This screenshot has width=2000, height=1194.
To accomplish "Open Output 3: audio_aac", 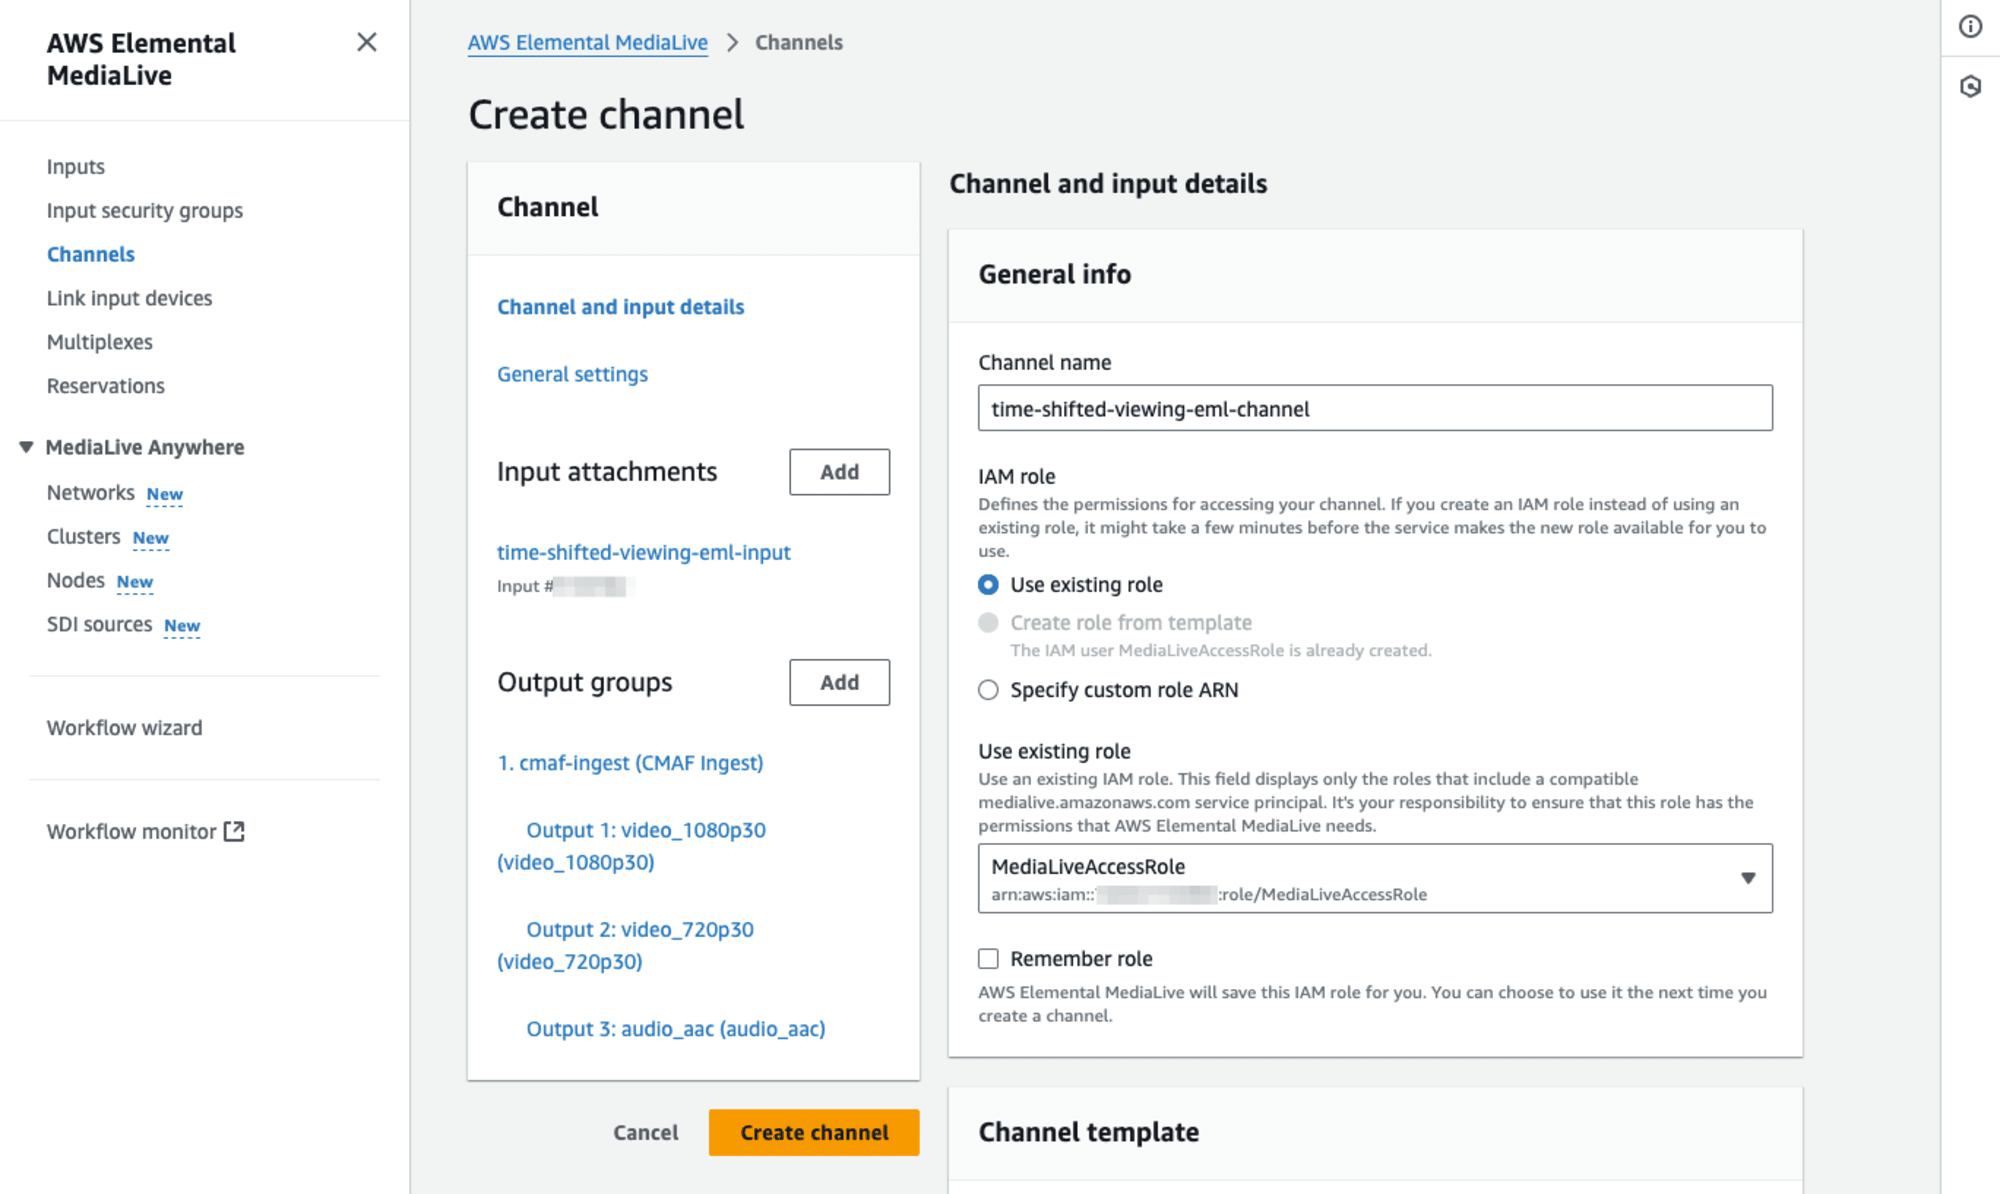I will tap(676, 1029).
